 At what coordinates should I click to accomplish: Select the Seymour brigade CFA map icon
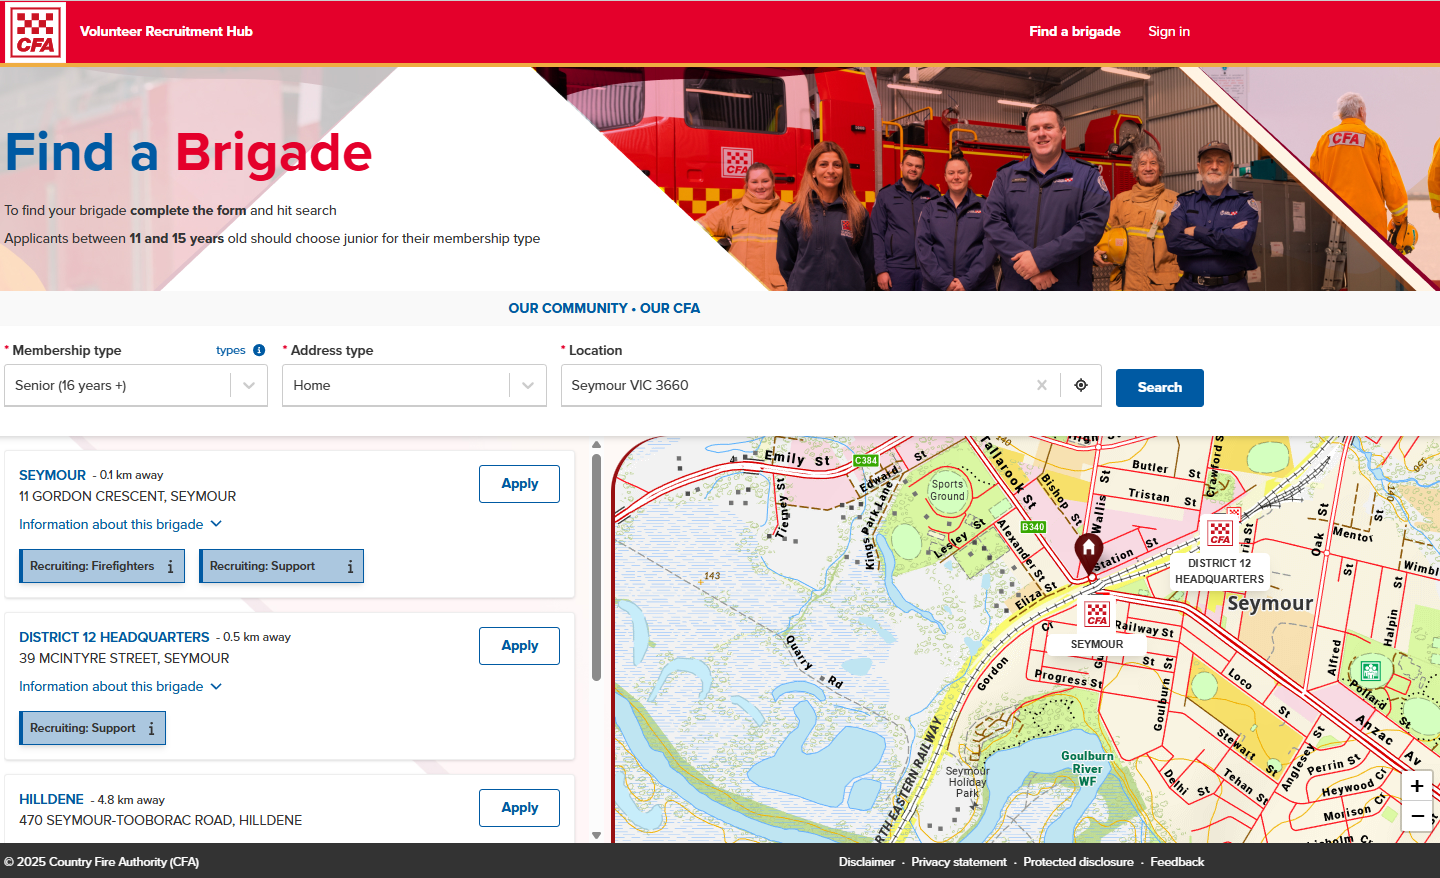pyautogui.click(x=1097, y=614)
